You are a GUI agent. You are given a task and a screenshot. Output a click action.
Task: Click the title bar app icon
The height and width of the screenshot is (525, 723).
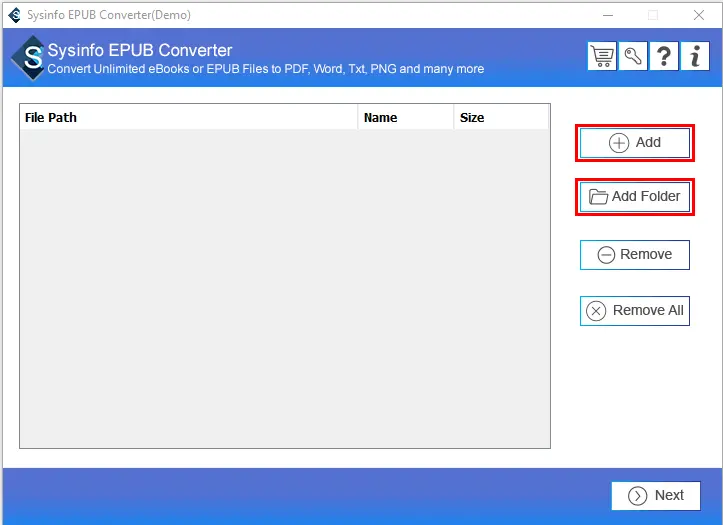click(x=14, y=15)
